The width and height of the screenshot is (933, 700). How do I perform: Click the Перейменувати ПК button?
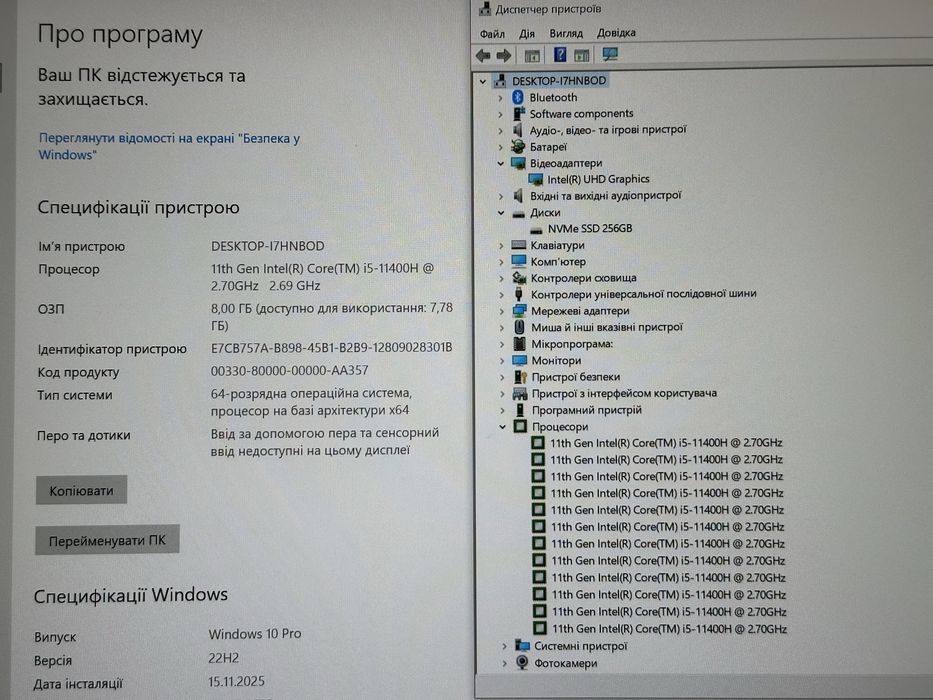(x=107, y=540)
